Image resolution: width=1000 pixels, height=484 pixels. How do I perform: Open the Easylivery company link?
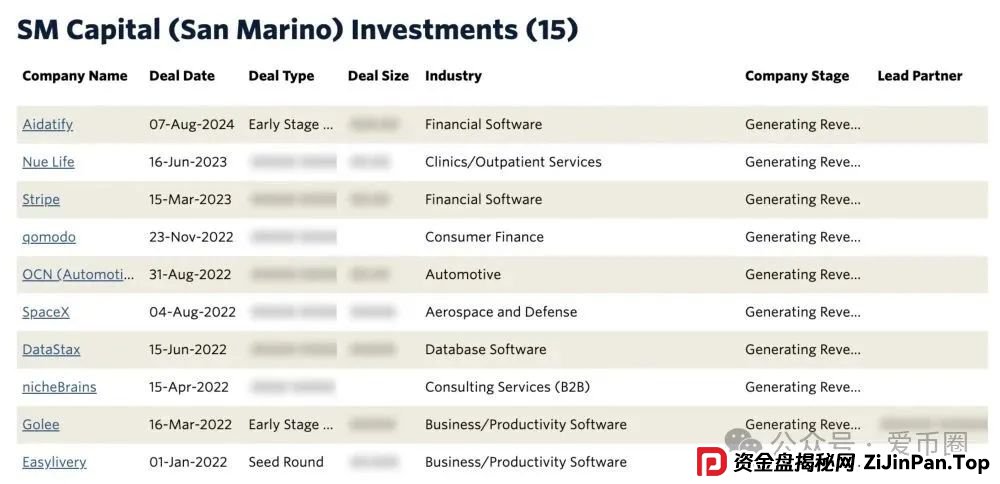(54, 462)
